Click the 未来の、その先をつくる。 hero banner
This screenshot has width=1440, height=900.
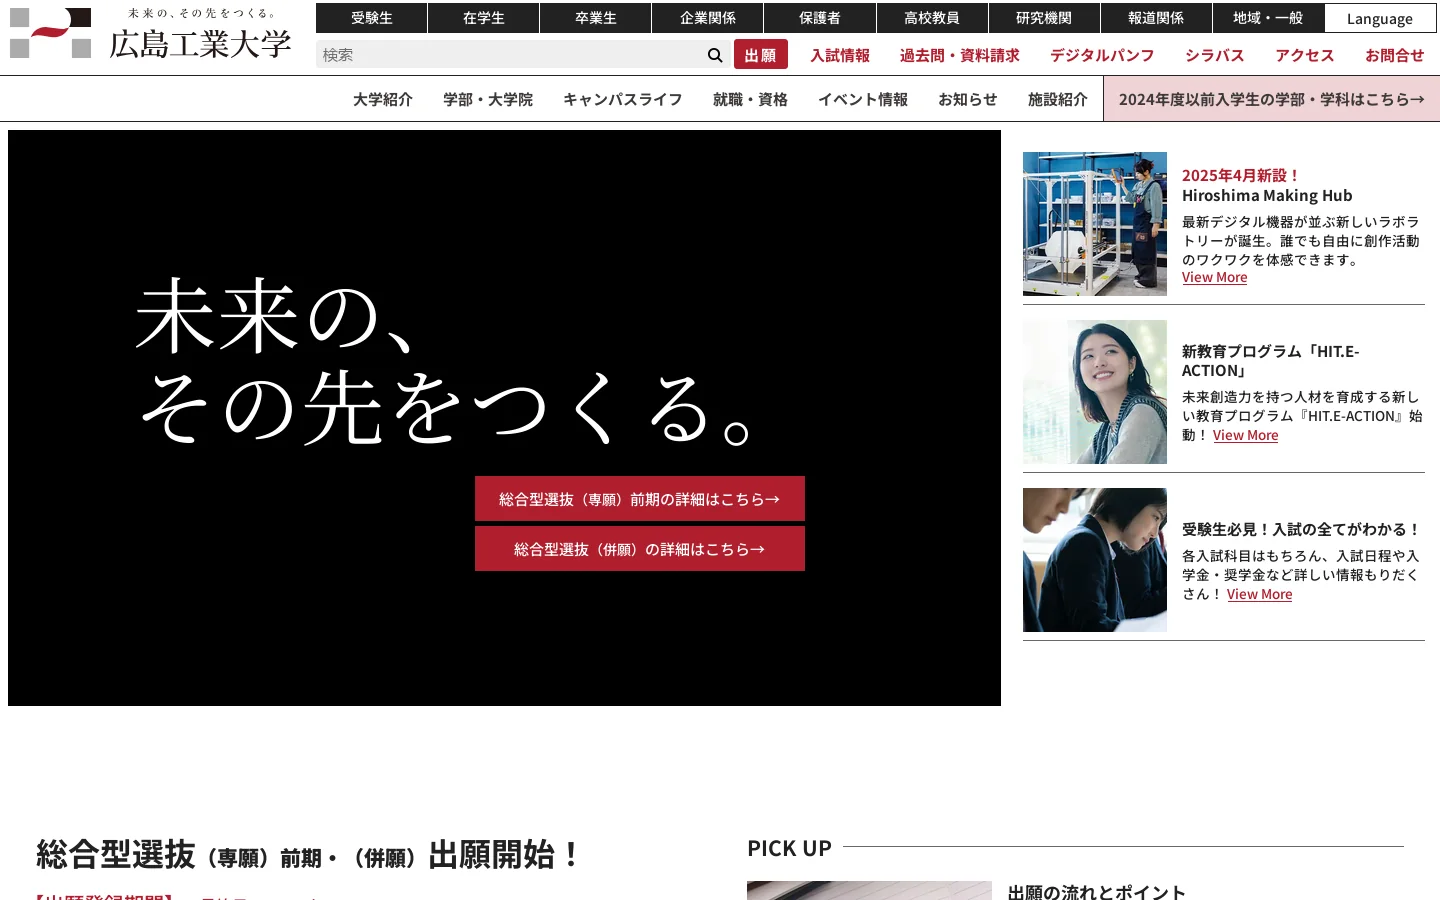(504, 418)
